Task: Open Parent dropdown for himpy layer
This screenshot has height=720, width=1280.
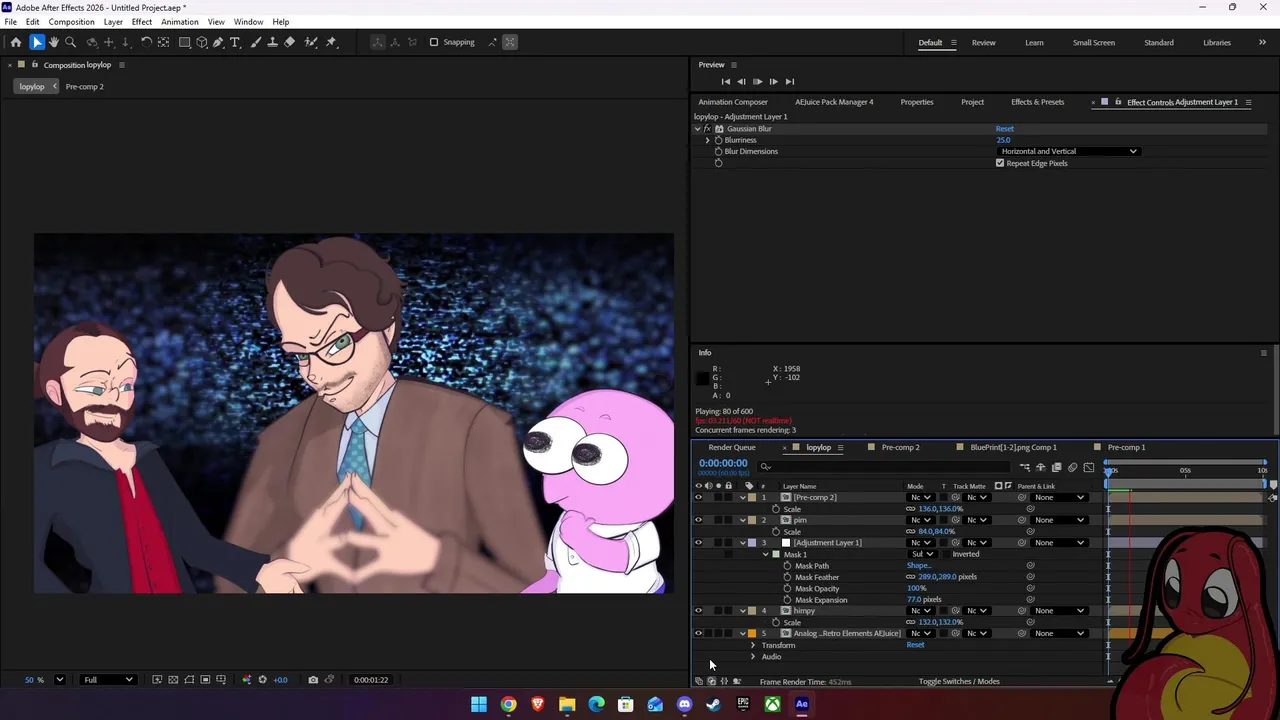Action: tap(1060, 611)
